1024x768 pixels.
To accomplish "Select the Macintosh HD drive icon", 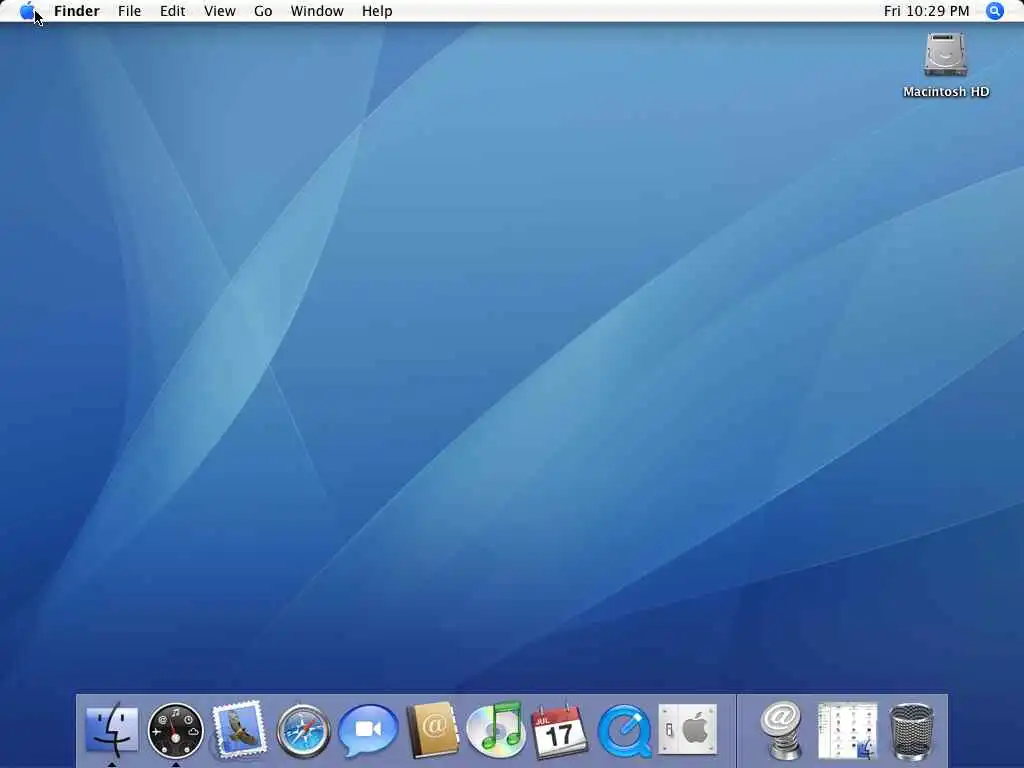I will (x=945, y=55).
